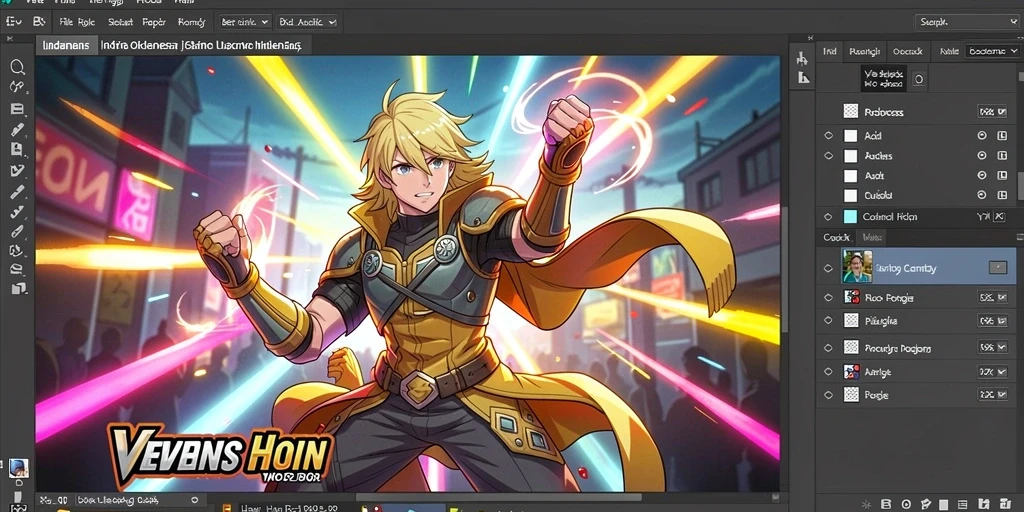Click the small round button beside the tooltip box
The height and width of the screenshot is (512, 1024).
tap(919, 80)
